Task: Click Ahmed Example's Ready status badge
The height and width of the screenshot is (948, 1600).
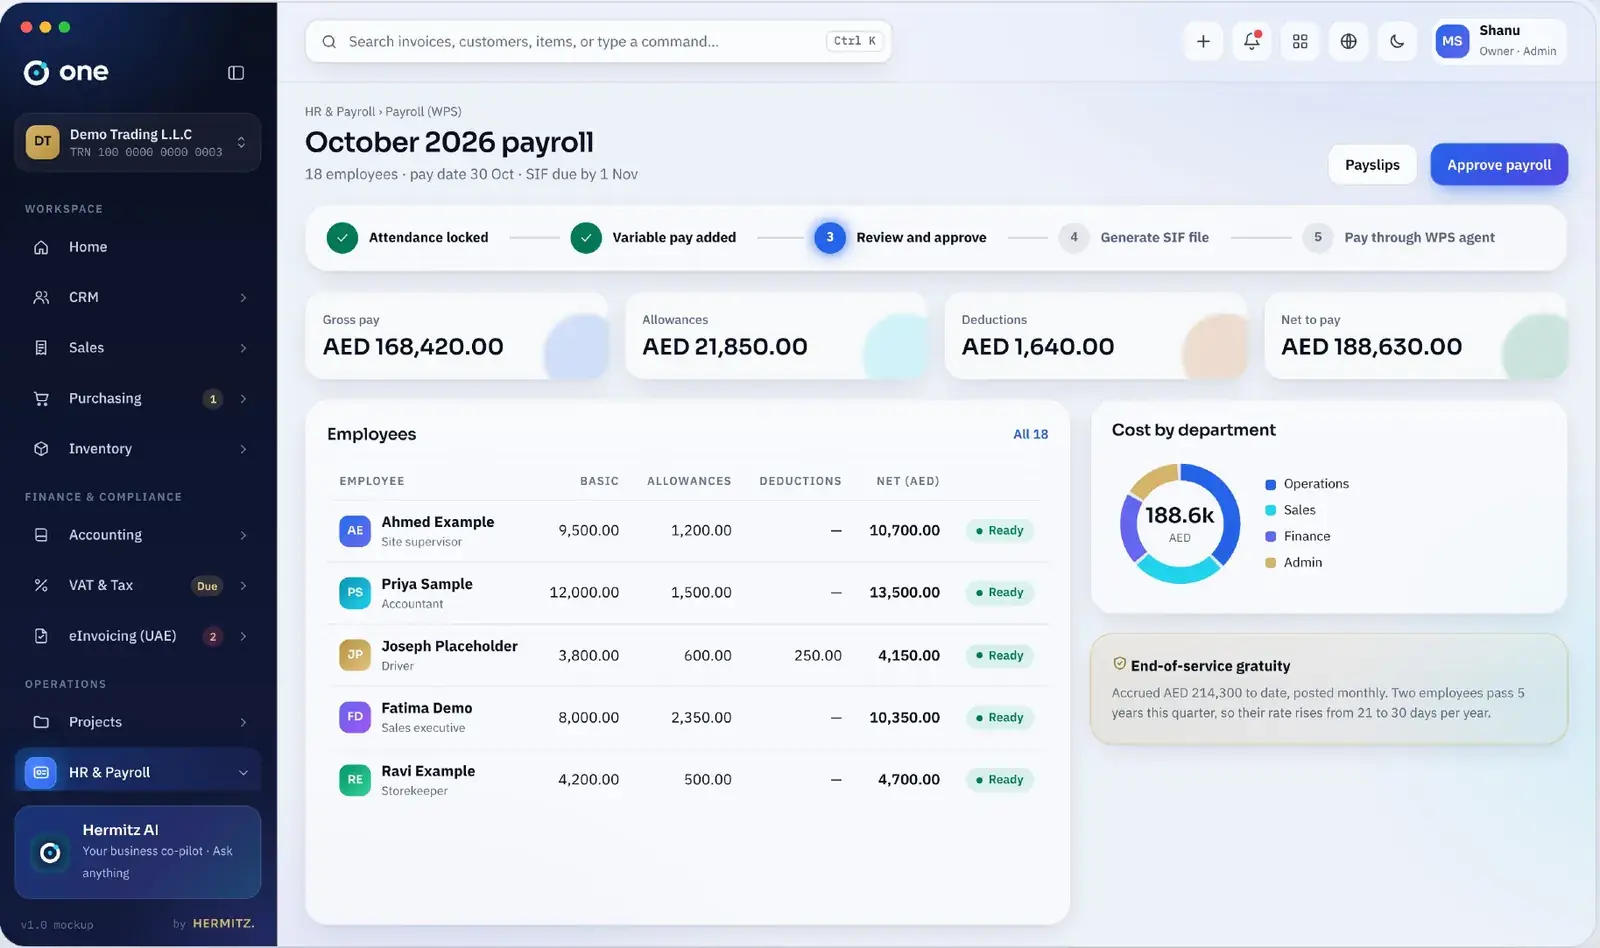Action: [999, 531]
